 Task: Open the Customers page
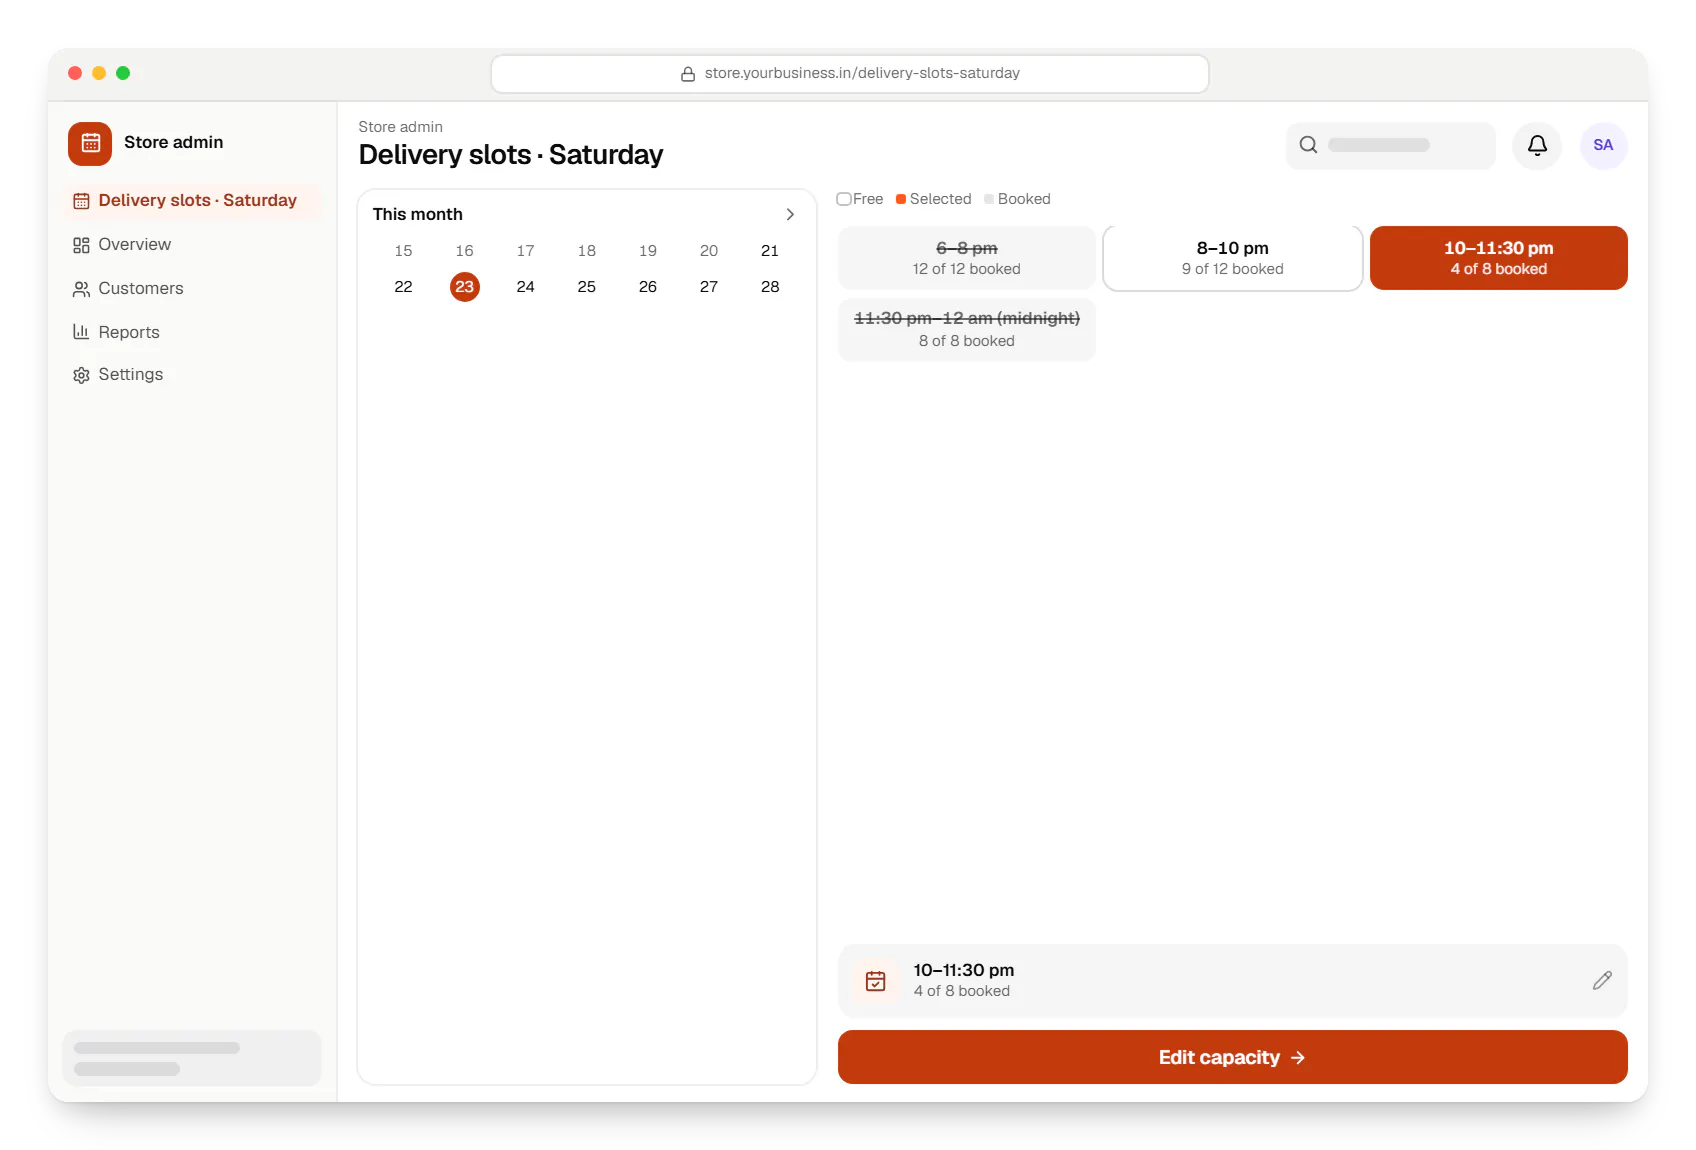point(192,289)
